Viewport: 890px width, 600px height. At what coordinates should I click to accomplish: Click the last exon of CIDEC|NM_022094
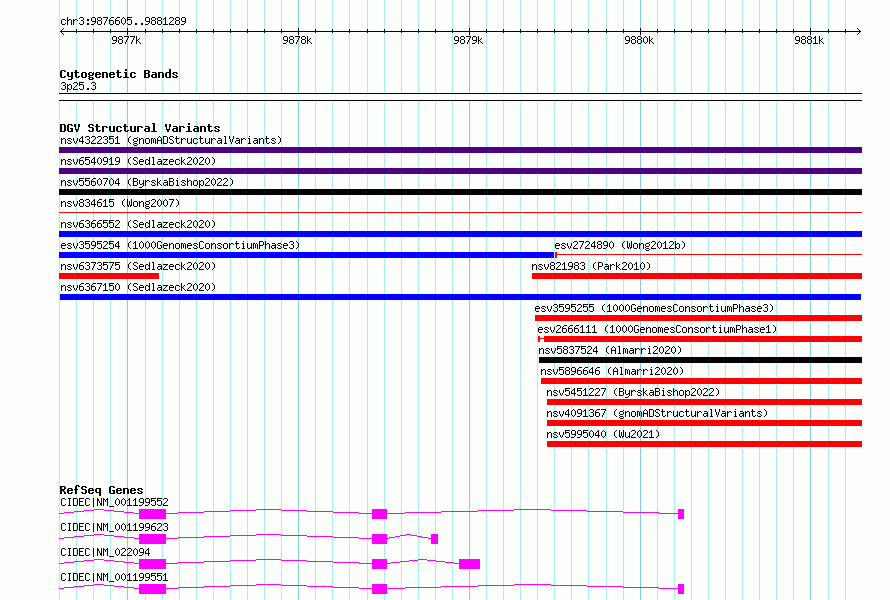(469, 564)
